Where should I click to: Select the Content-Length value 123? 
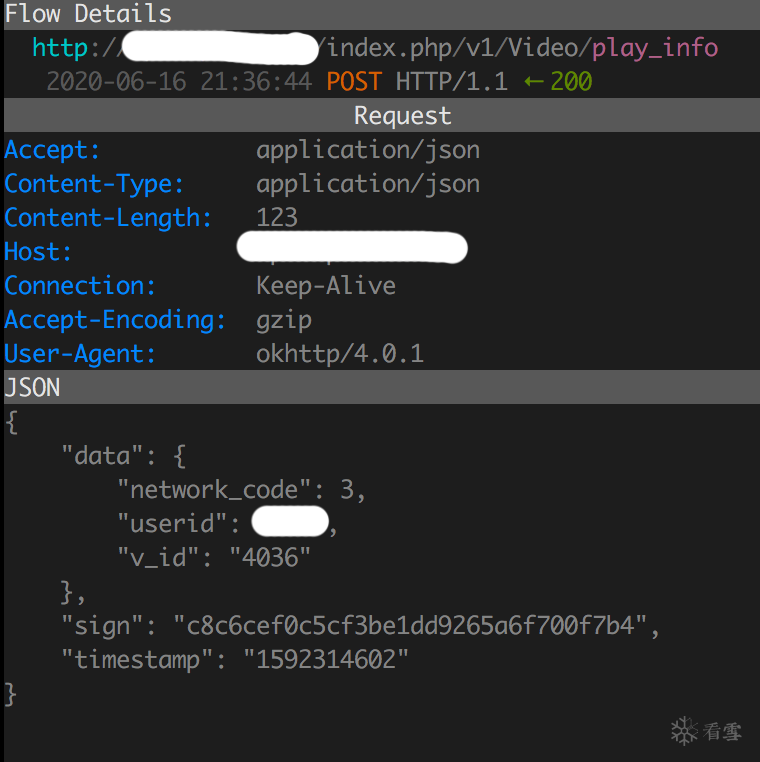(277, 218)
